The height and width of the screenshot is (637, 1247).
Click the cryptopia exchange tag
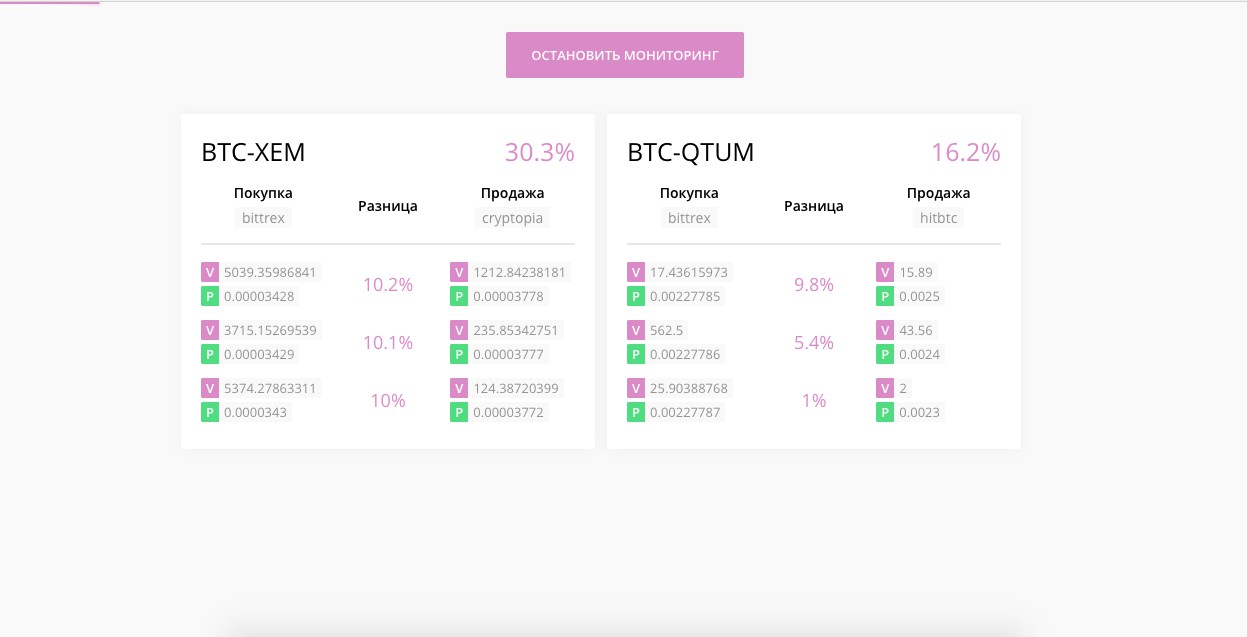pos(512,218)
